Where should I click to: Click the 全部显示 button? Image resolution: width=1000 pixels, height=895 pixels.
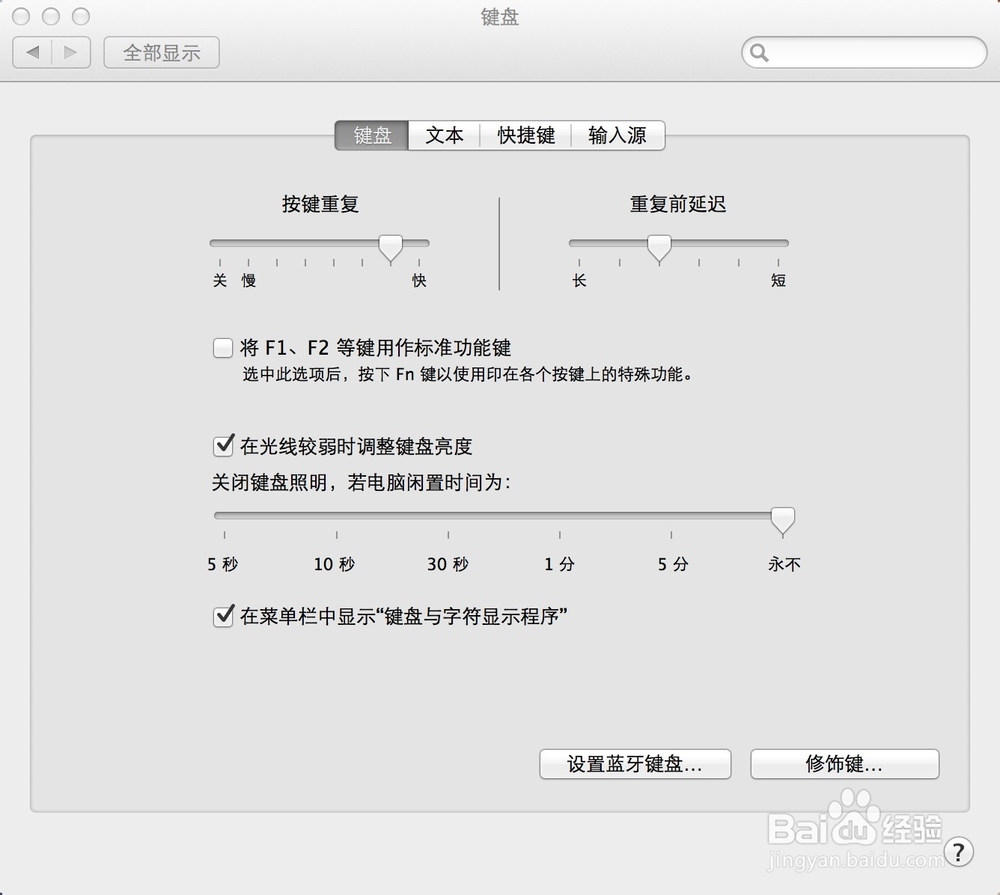[x=161, y=52]
